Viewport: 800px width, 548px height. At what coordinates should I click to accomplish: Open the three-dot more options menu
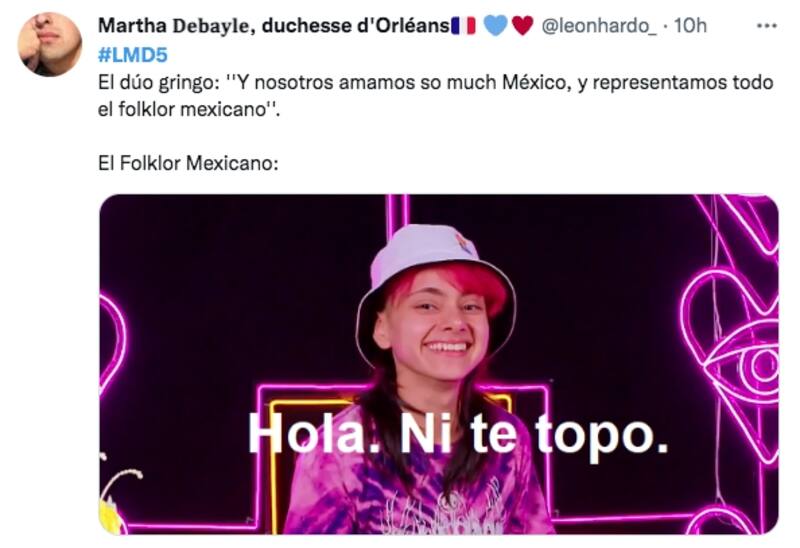pos(766,26)
